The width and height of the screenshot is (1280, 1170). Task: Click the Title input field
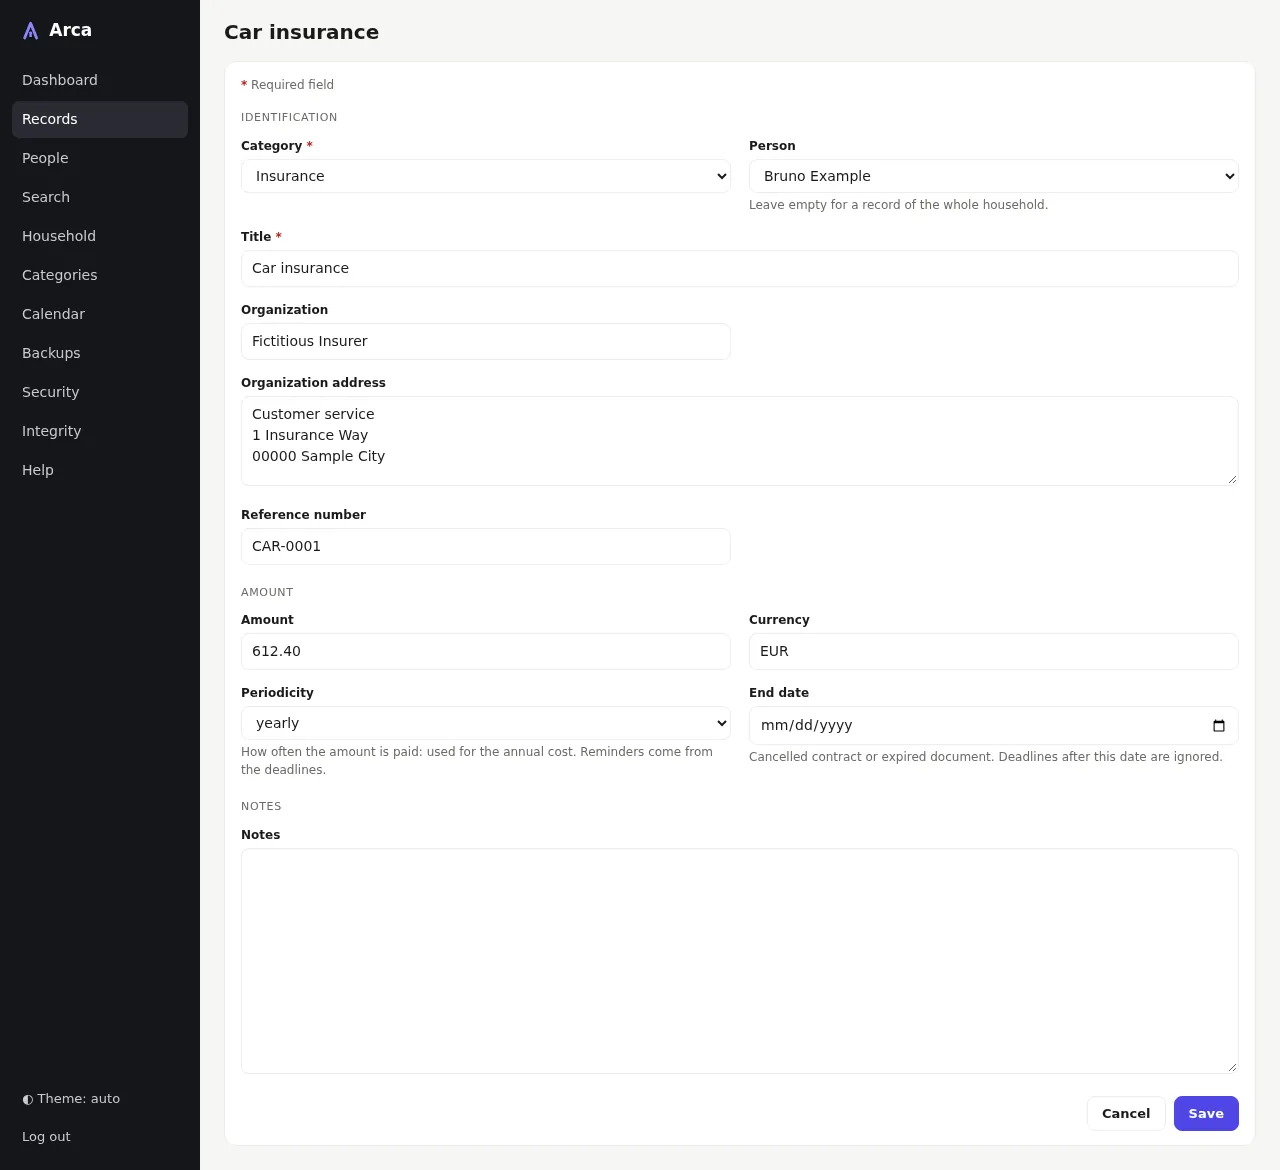pyautogui.click(x=740, y=268)
